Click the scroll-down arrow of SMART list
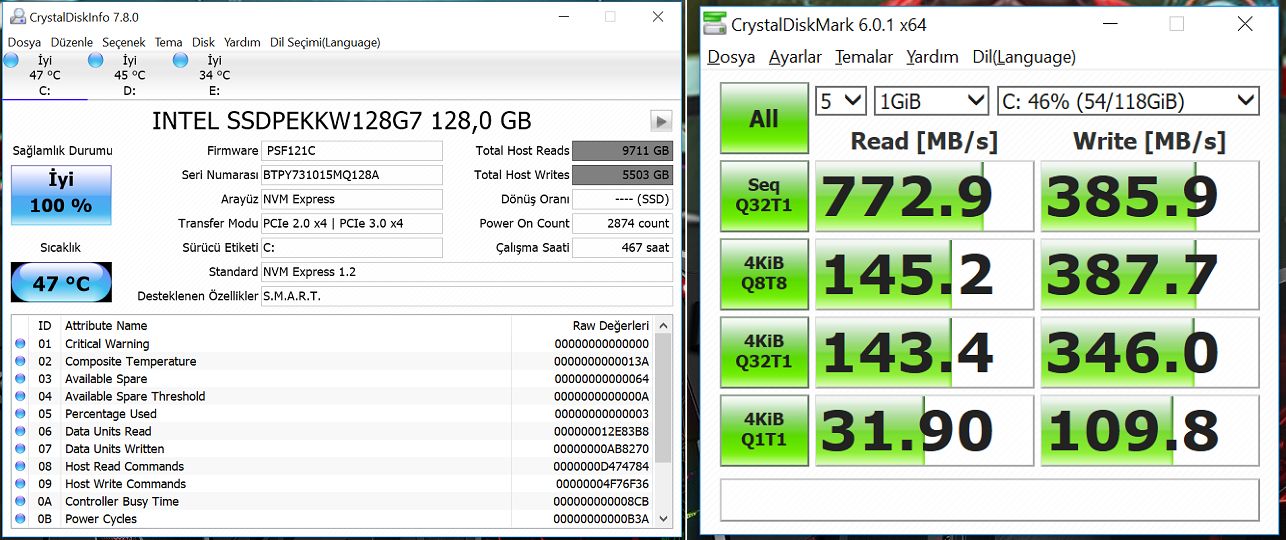Screen dimensions: 1286x540 tap(664, 520)
